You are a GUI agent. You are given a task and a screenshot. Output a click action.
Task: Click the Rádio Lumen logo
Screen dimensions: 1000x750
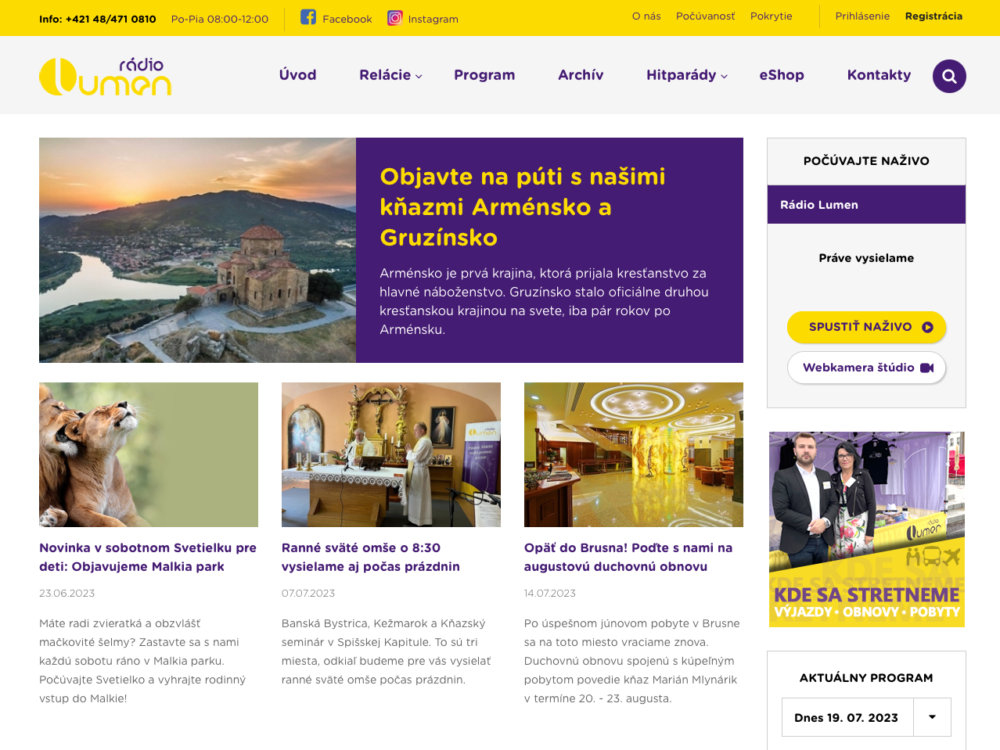point(105,77)
